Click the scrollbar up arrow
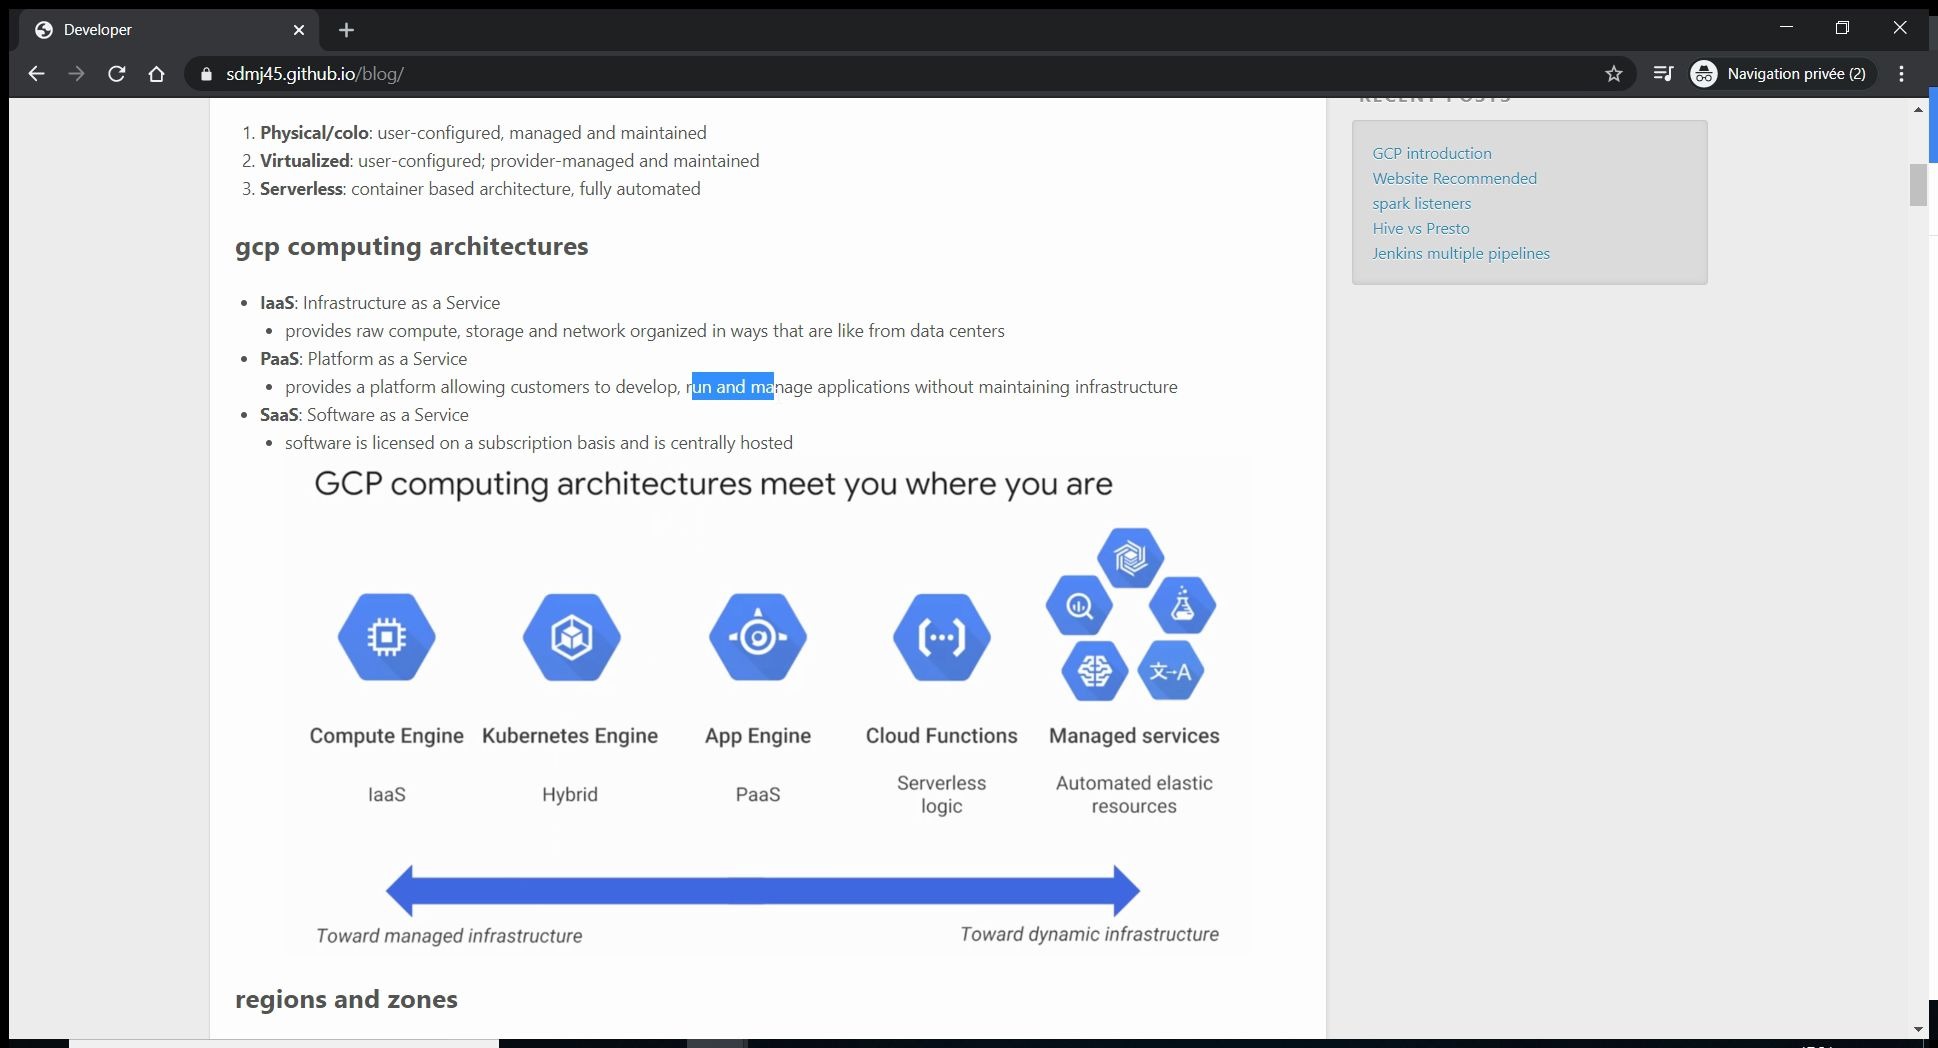Image resolution: width=1938 pixels, height=1048 pixels. (1917, 108)
